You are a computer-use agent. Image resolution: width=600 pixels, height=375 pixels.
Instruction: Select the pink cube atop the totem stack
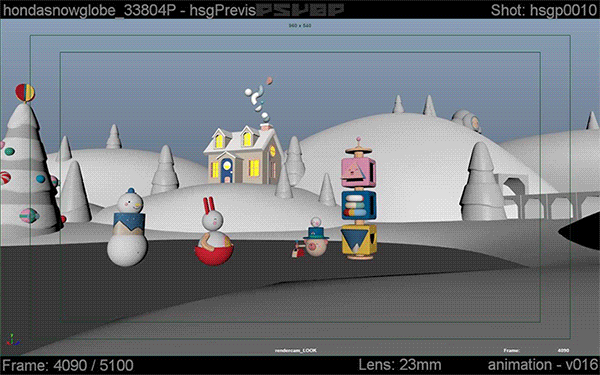coord(359,171)
